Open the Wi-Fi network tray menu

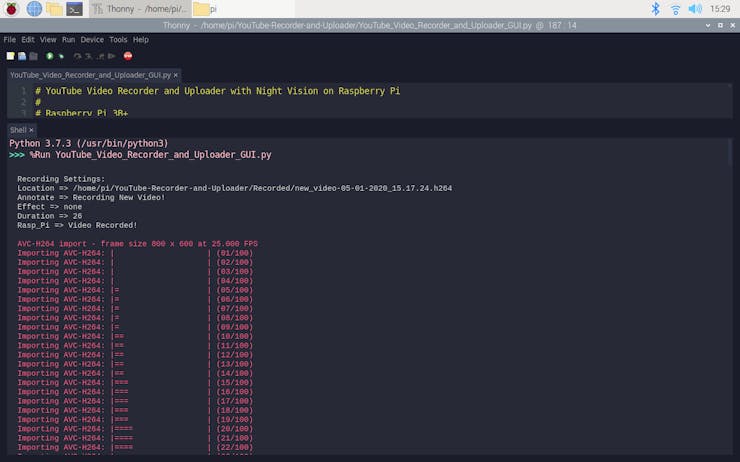[675, 9]
